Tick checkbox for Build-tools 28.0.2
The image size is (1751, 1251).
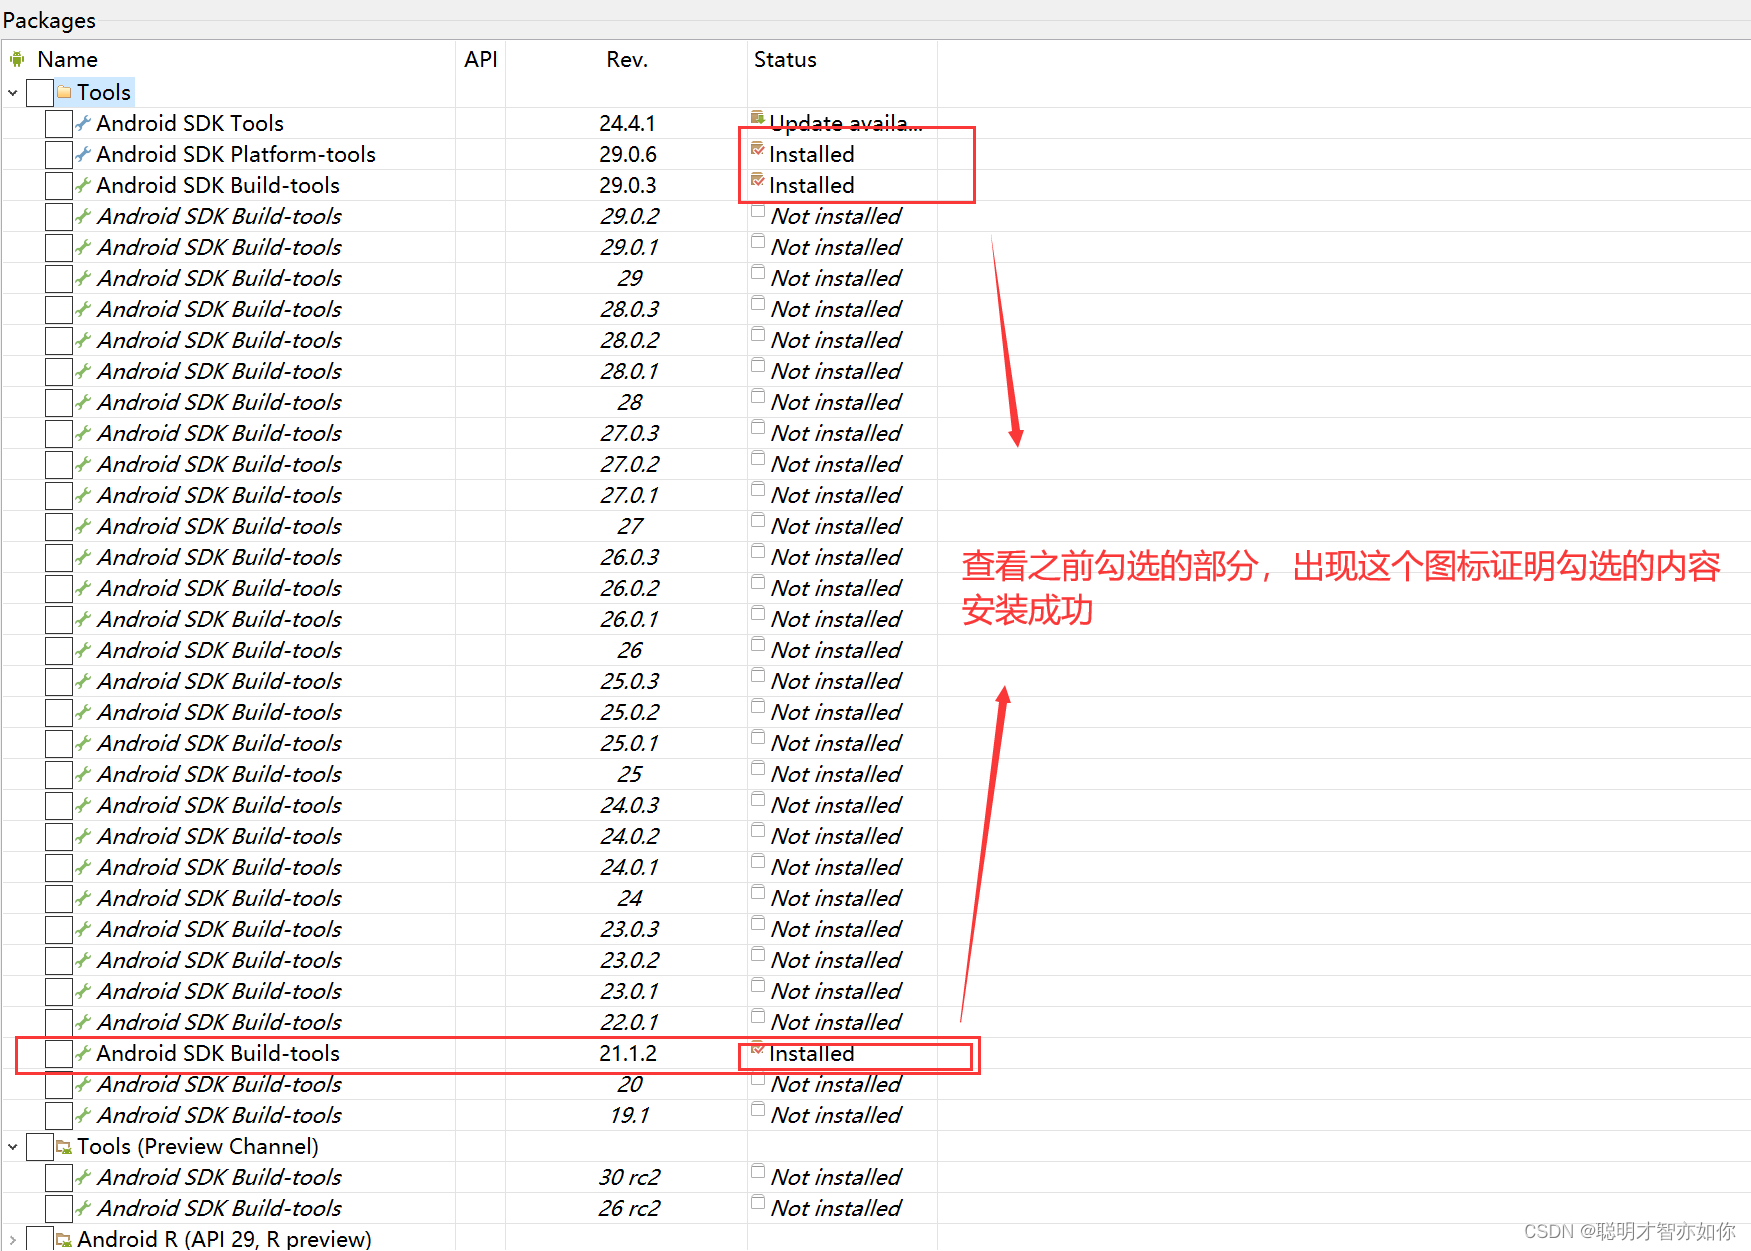tap(59, 340)
